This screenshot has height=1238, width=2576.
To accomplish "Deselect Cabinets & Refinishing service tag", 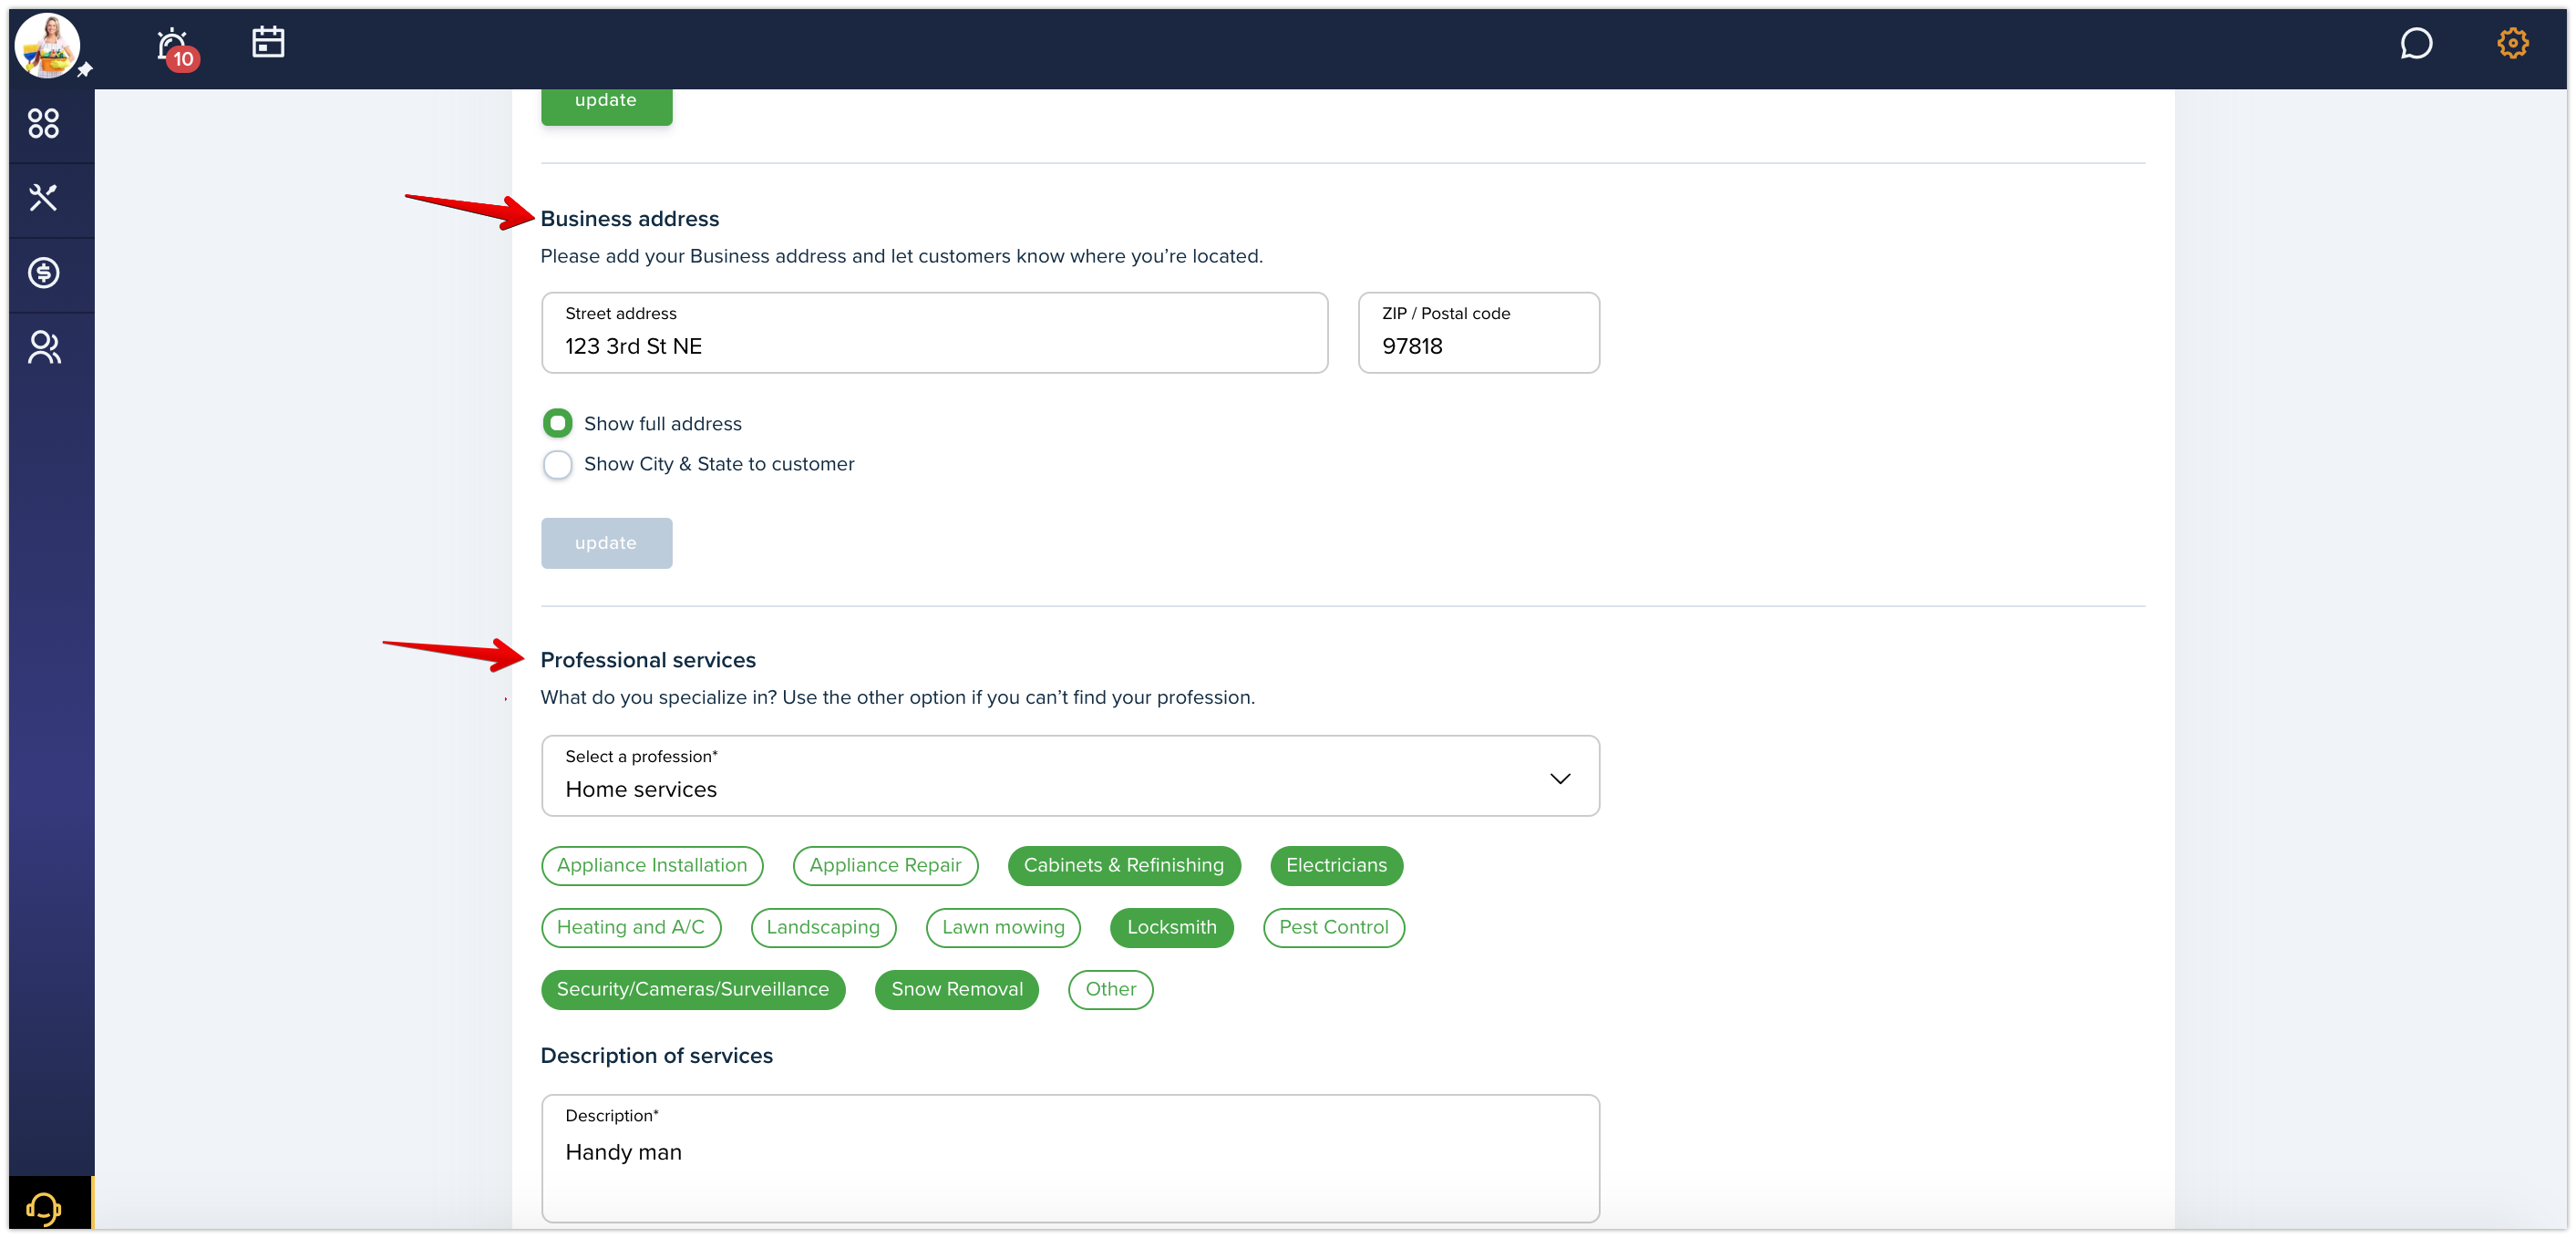I will 1124,865.
